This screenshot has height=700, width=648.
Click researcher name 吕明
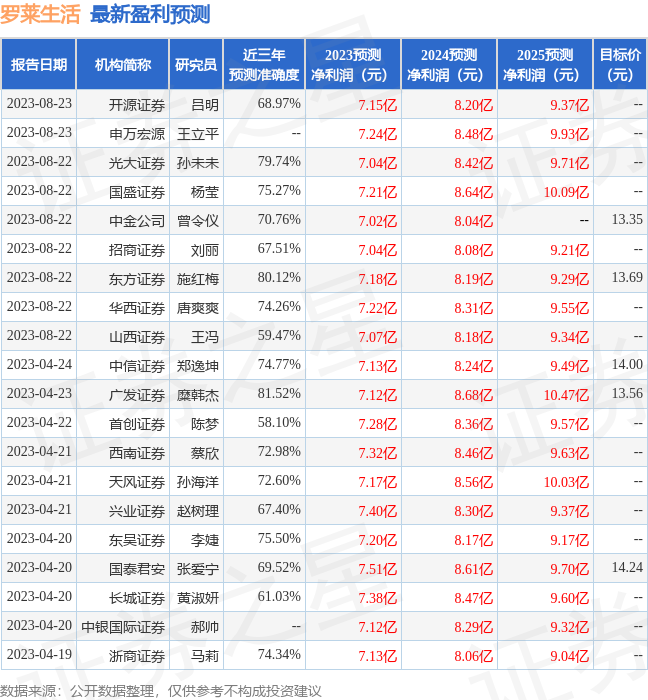205,105
